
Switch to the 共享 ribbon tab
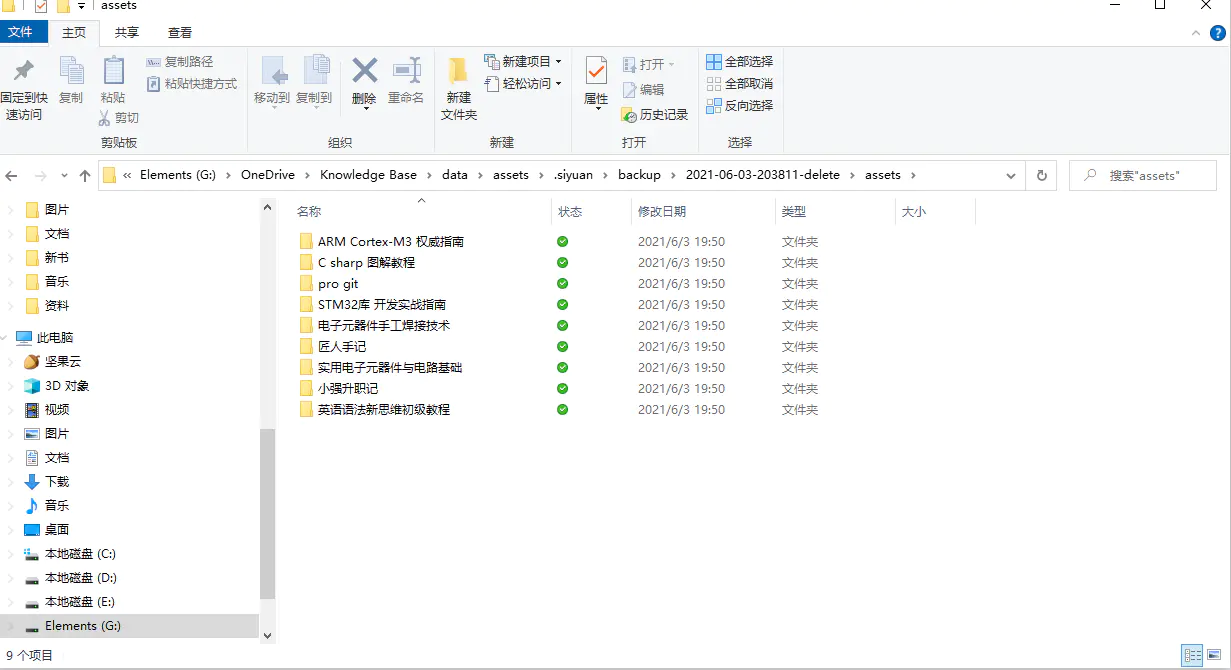click(127, 33)
